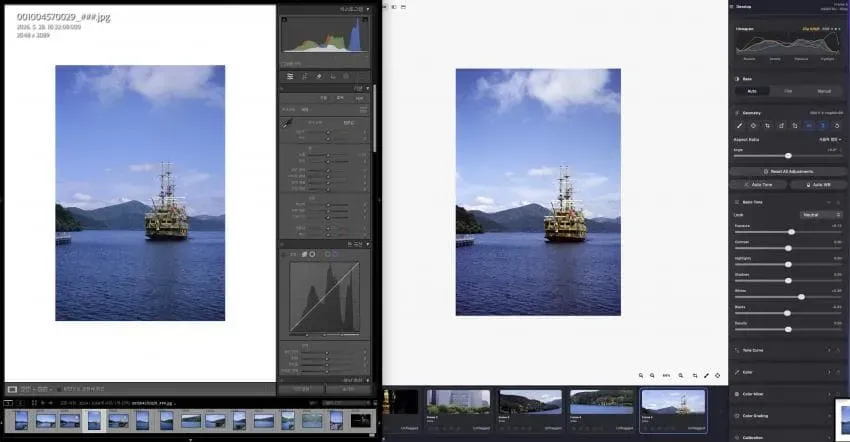850x442 pixels.
Task: Click folder icon at top of right app
Action: tap(403, 7)
